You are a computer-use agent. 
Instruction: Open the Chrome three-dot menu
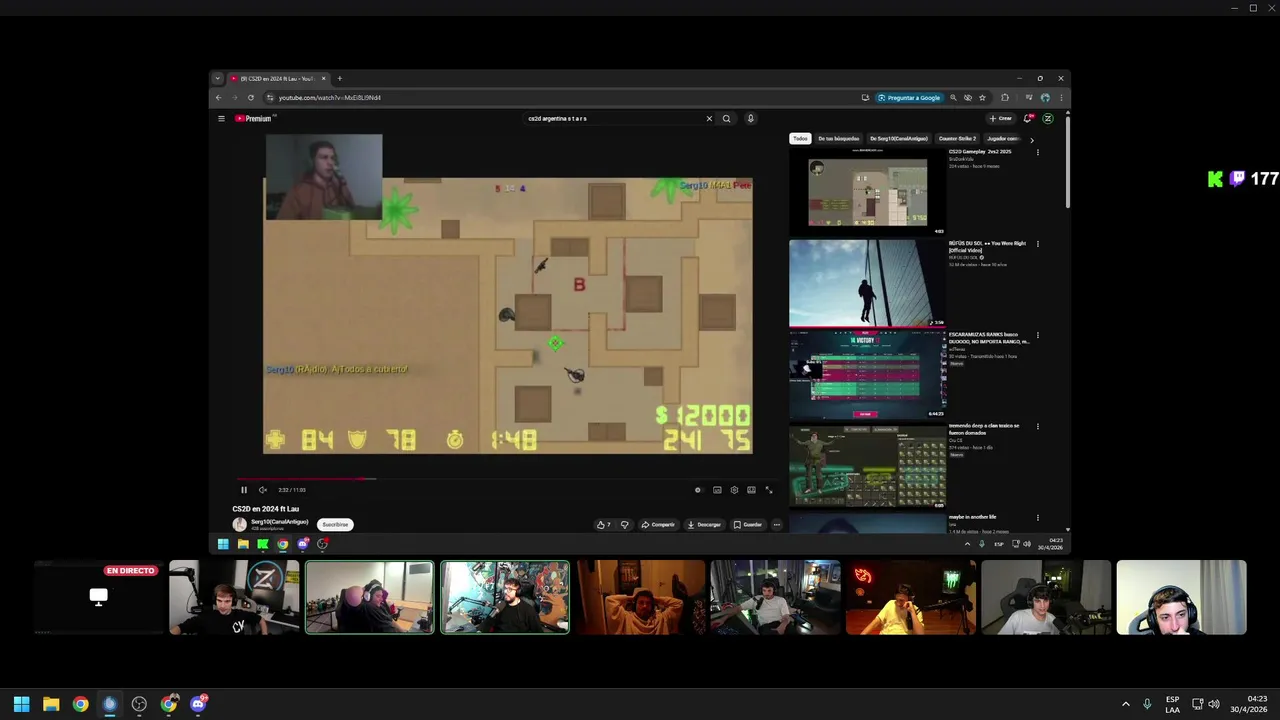point(1060,98)
